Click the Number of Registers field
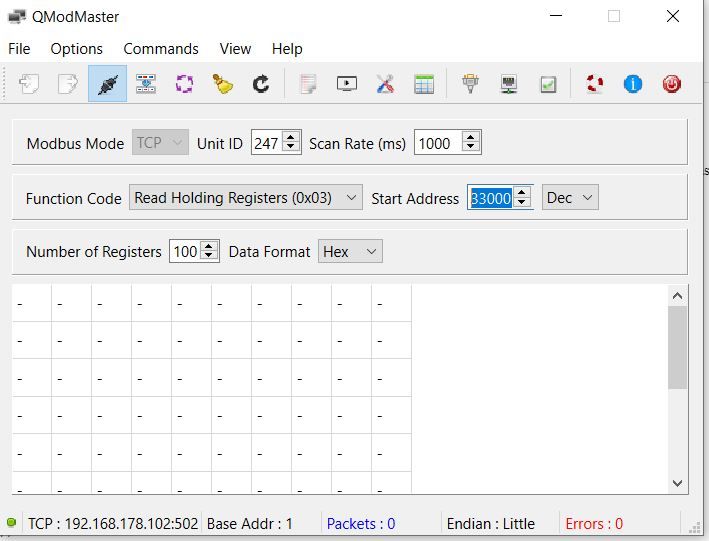This screenshot has width=709, height=541. pyautogui.click(x=185, y=251)
